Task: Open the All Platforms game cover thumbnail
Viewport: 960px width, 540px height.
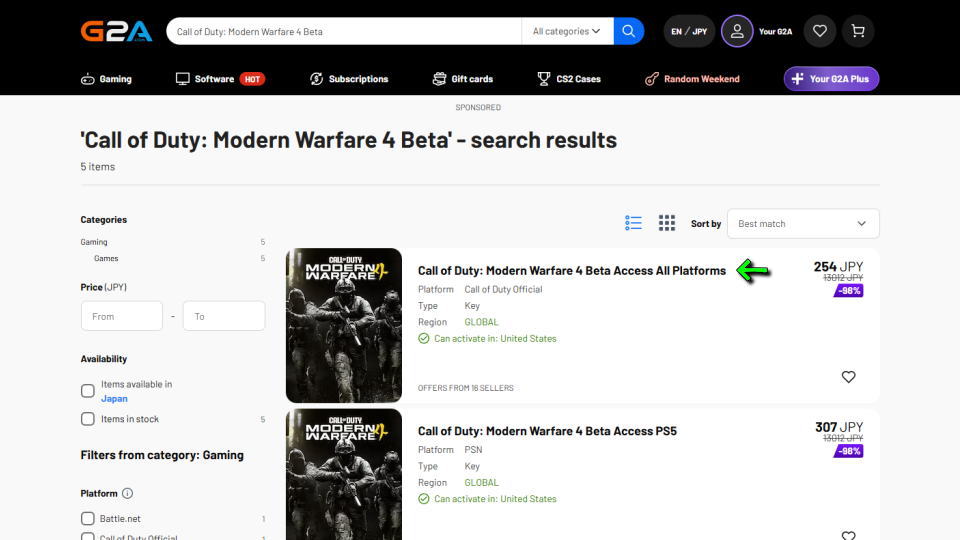Action: click(x=344, y=325)
